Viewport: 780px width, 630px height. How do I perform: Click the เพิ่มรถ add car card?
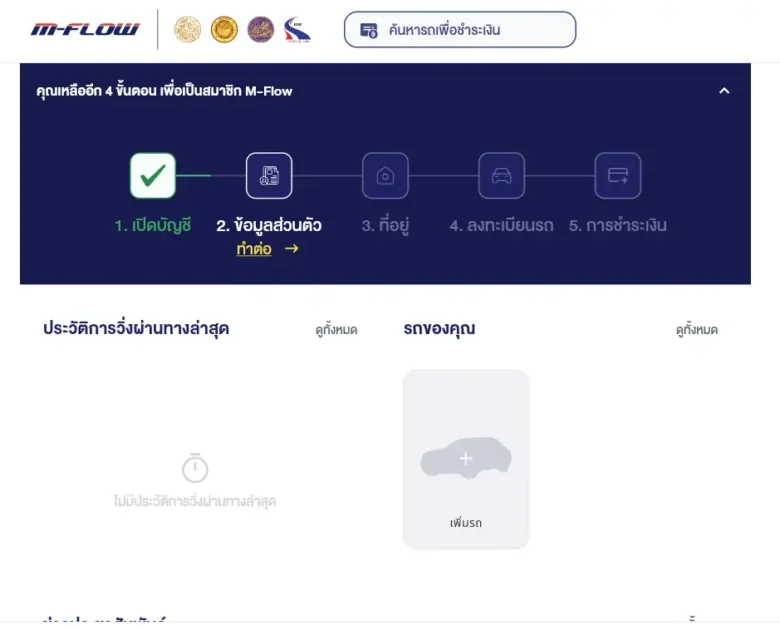pos(466,458)
